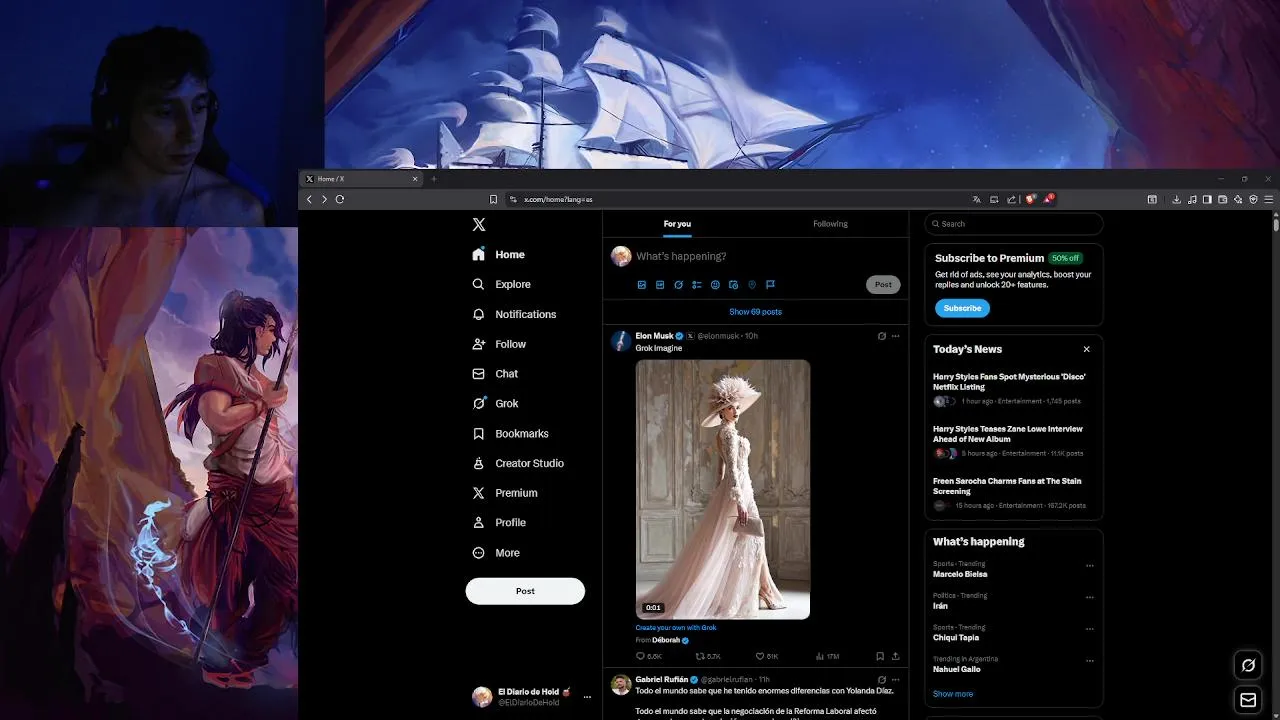Click the X logo in the sidebar

point(479,225)
